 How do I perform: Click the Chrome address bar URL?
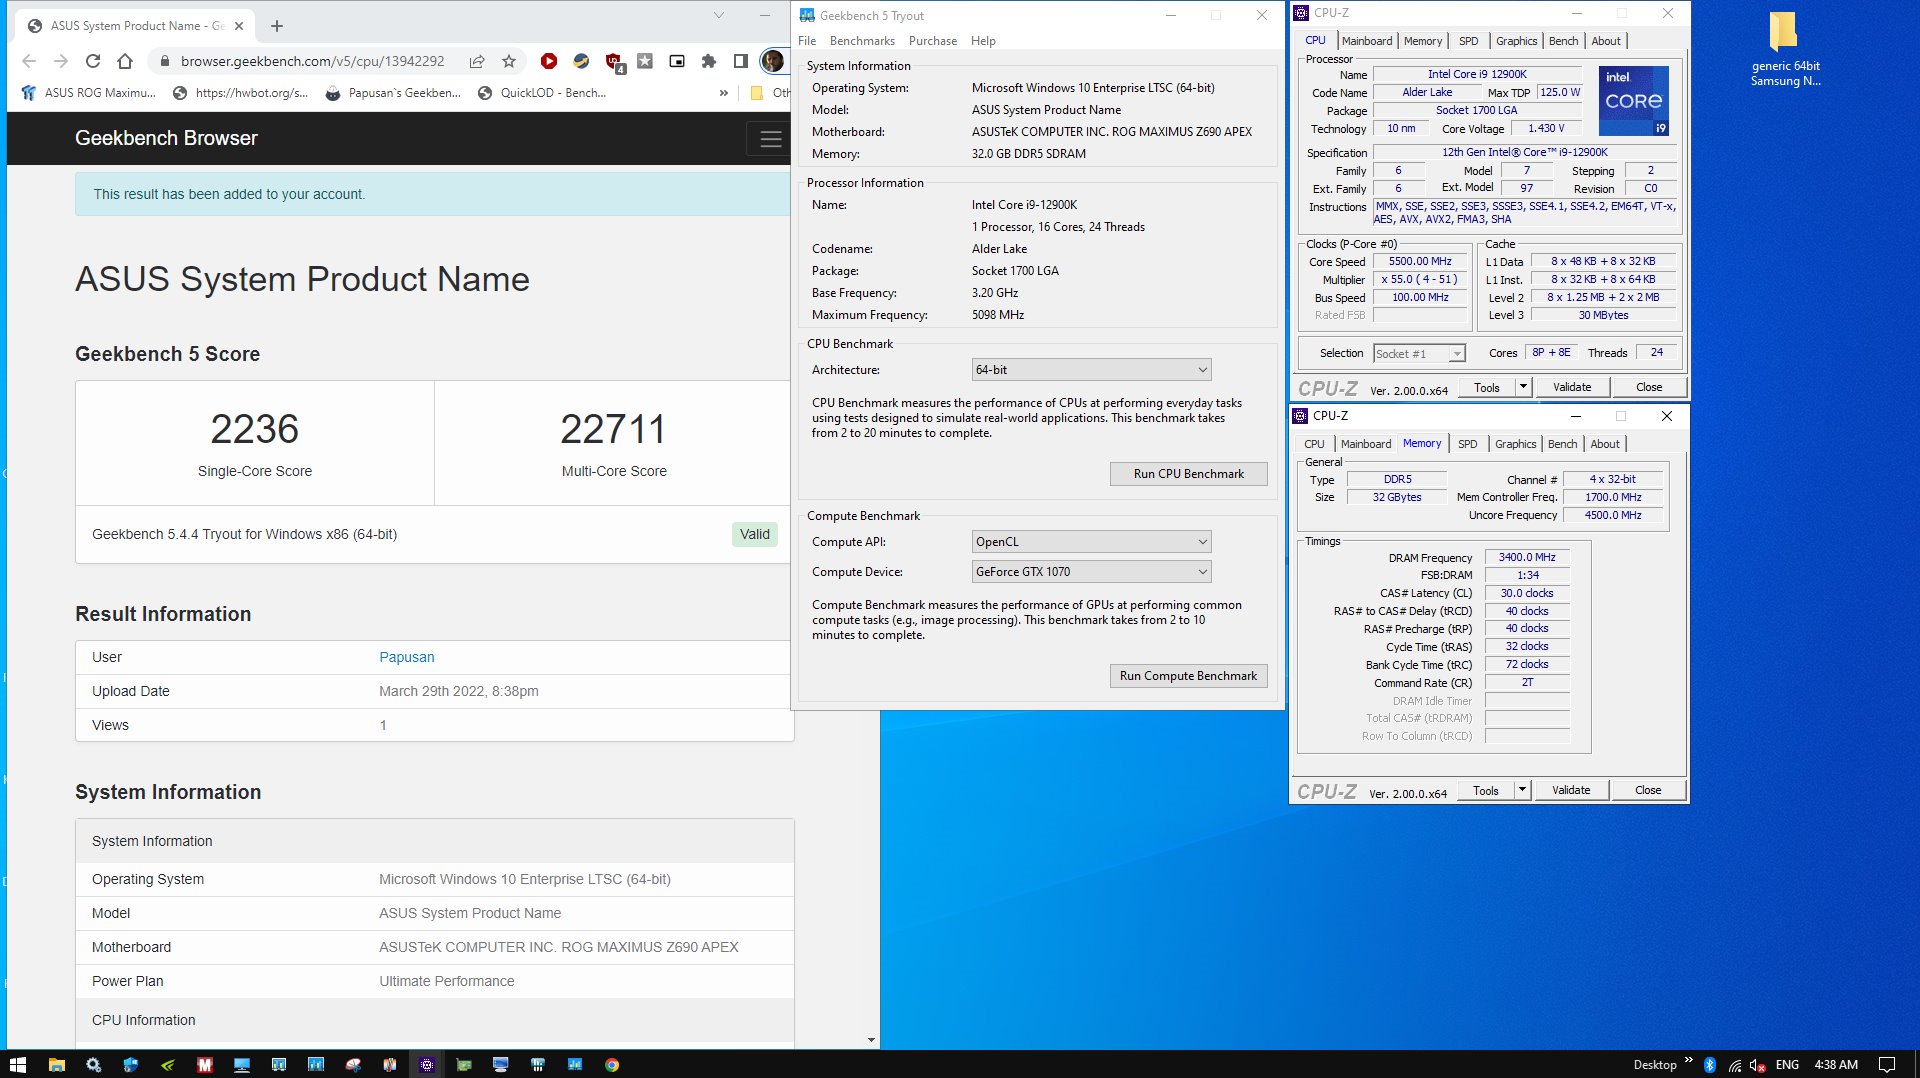click(x=312, y=61)
